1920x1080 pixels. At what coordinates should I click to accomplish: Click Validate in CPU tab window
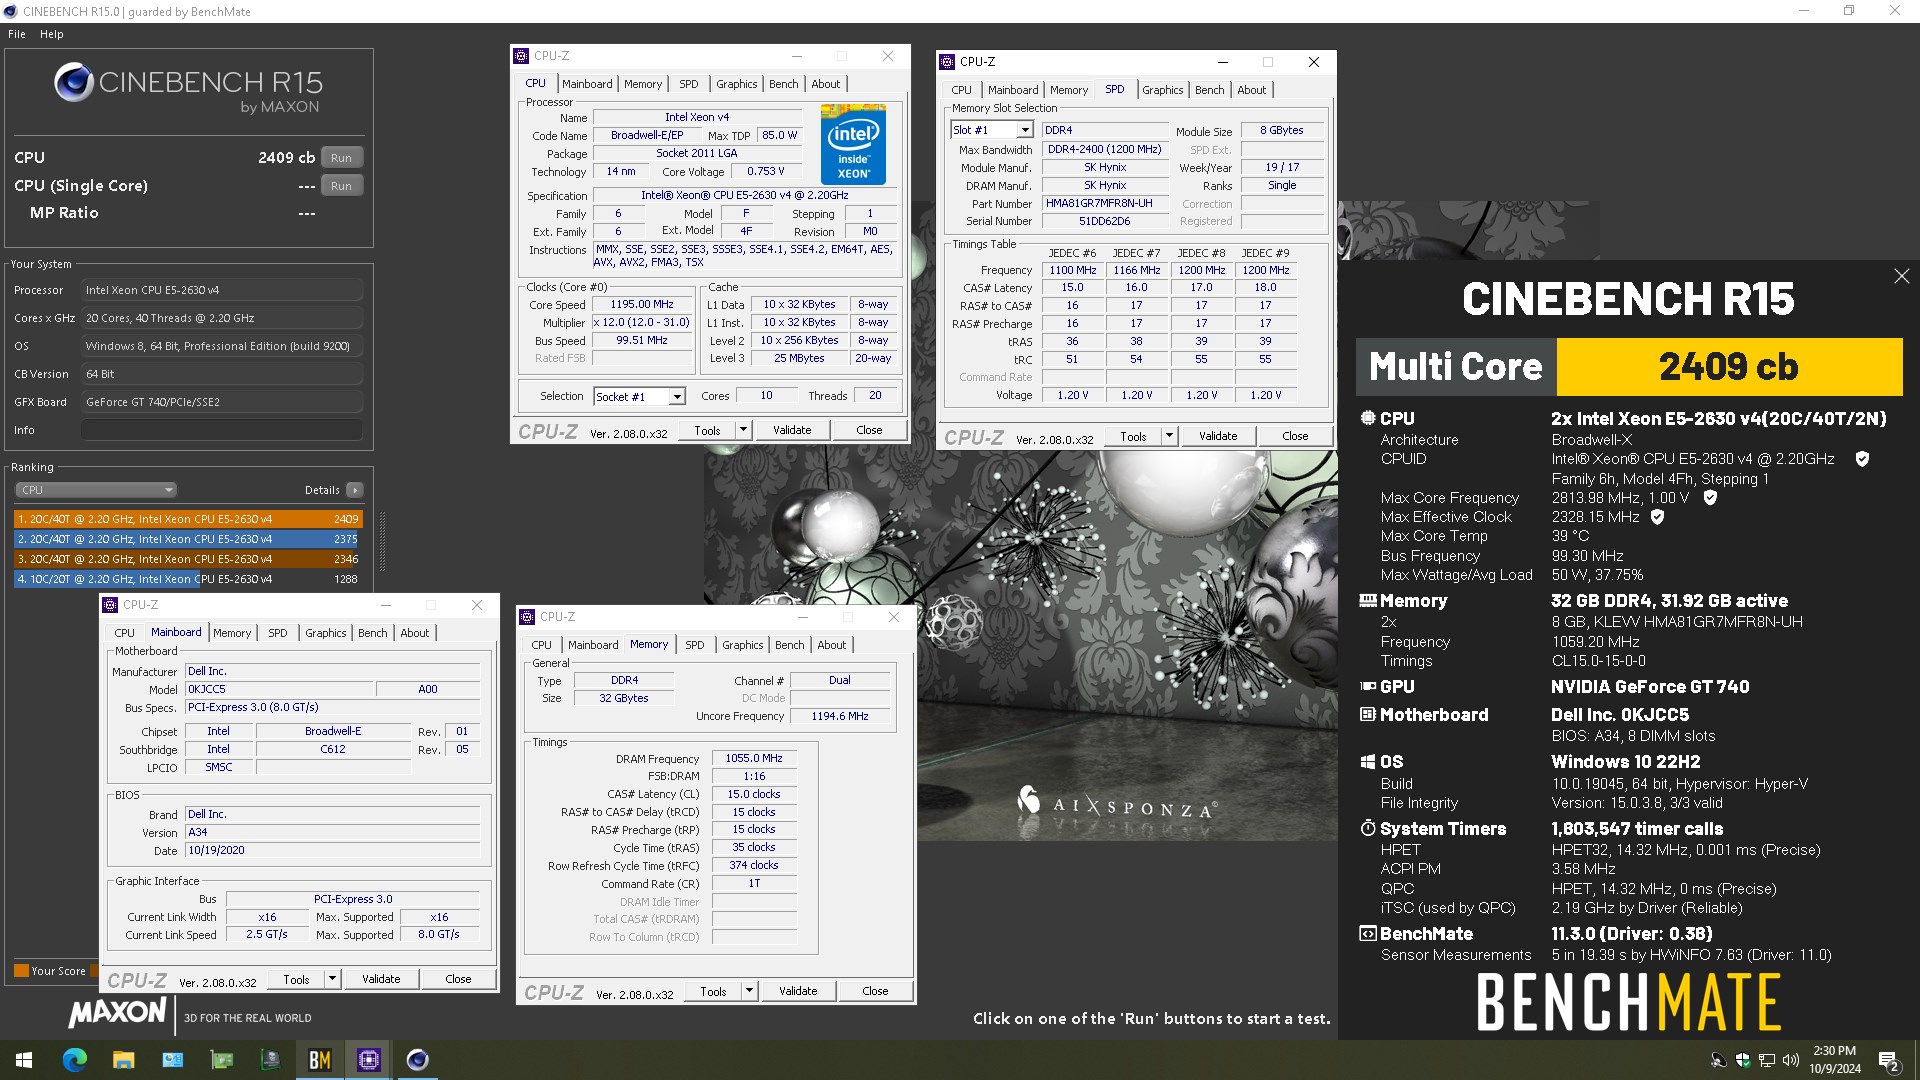pos(792,430)
